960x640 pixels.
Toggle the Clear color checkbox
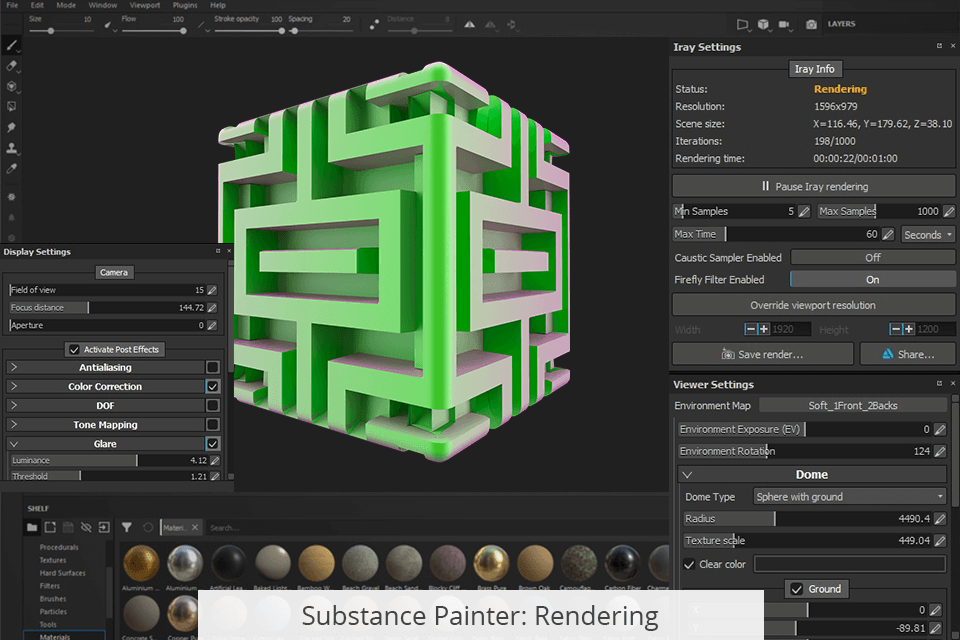click(x=689, y=565)
